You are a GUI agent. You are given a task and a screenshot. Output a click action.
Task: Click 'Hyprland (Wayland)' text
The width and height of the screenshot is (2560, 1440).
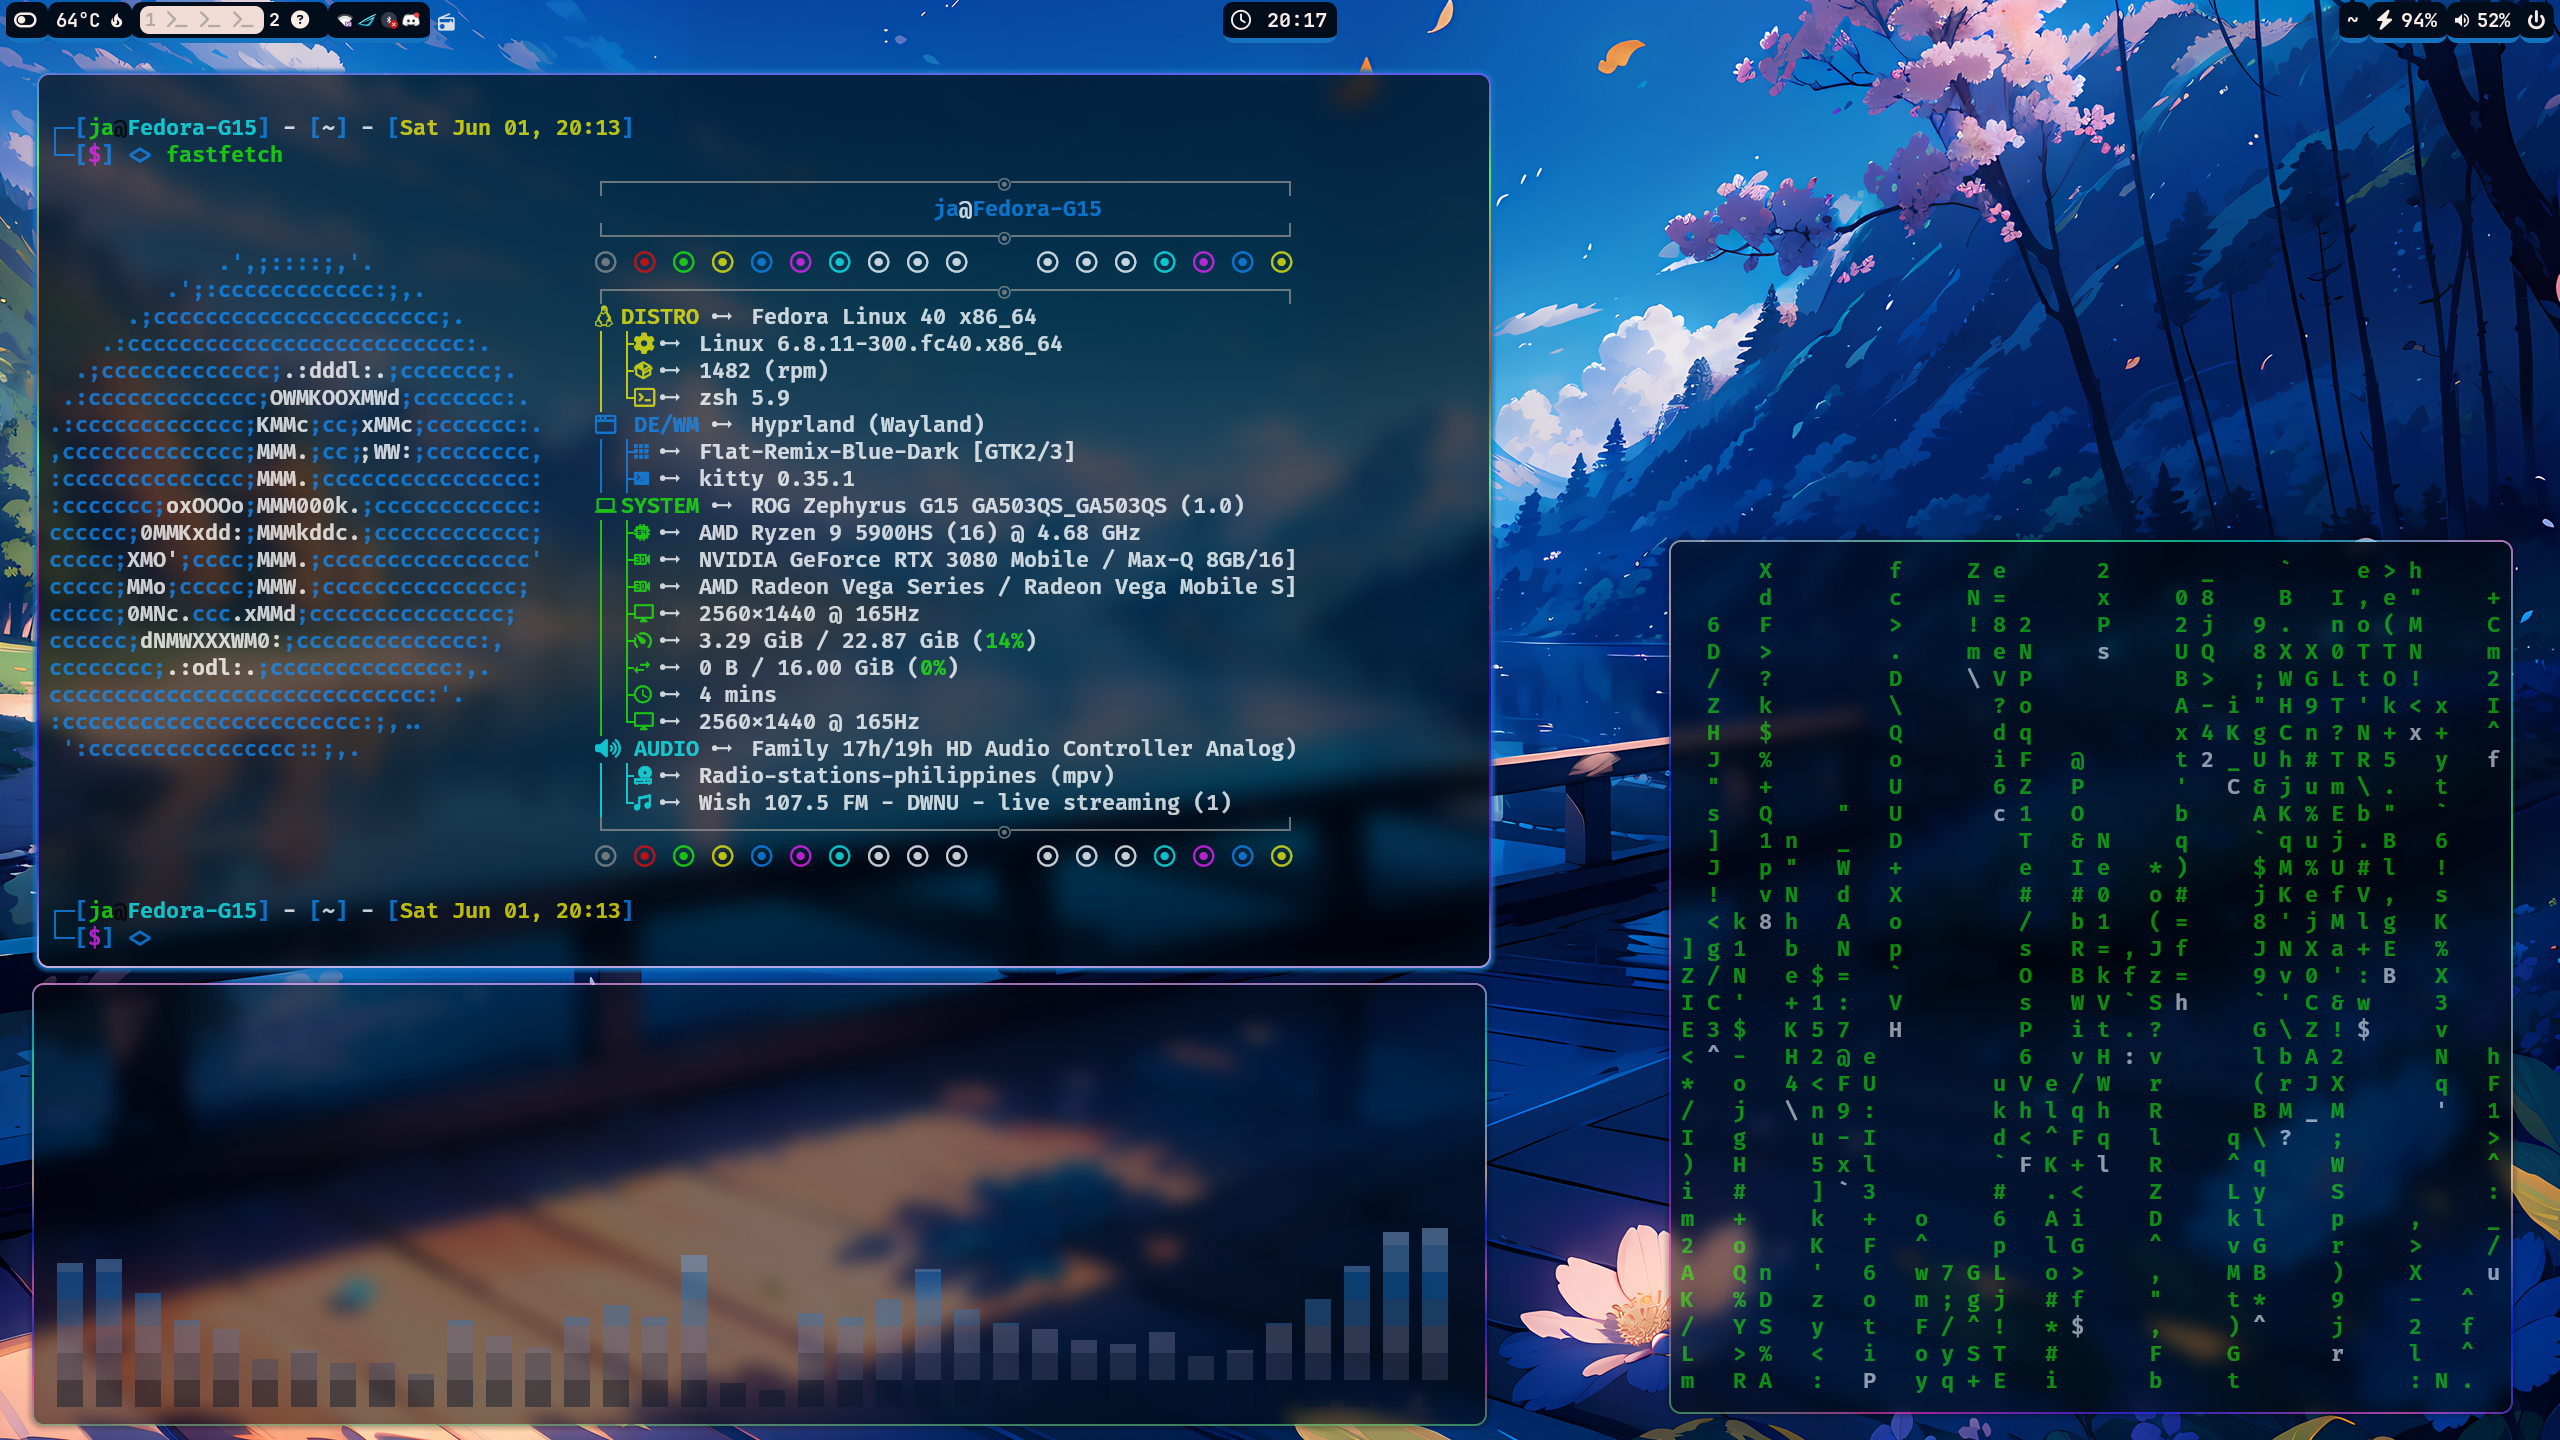pyautogui.click(x=867, y=424)
